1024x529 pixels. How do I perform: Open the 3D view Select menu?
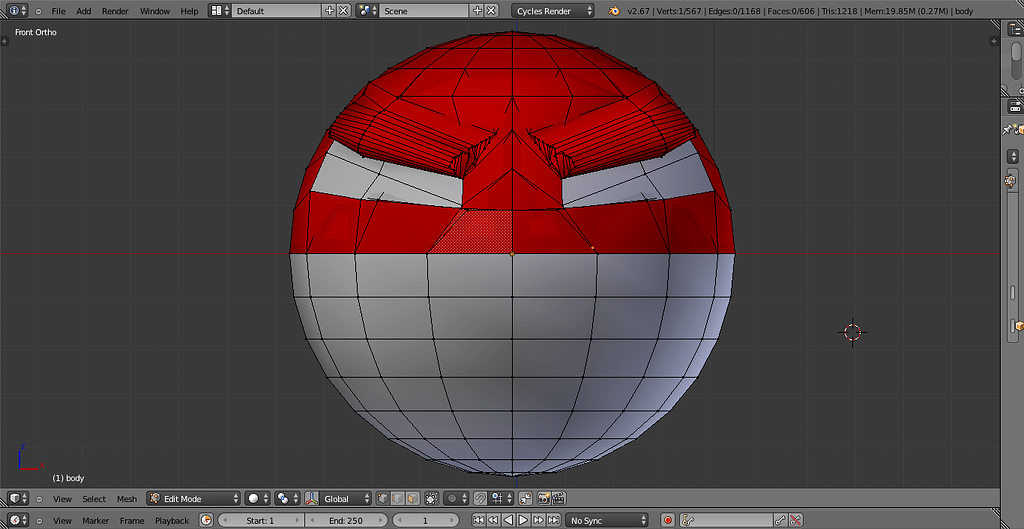click(93, 499)
